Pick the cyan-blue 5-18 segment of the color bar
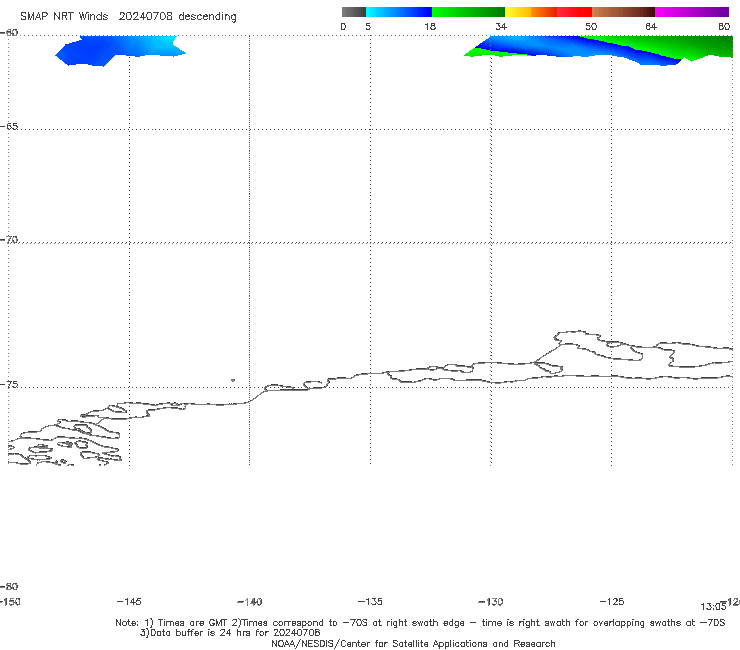The height and width of the screenshot is (650, 740). [399, 12]
